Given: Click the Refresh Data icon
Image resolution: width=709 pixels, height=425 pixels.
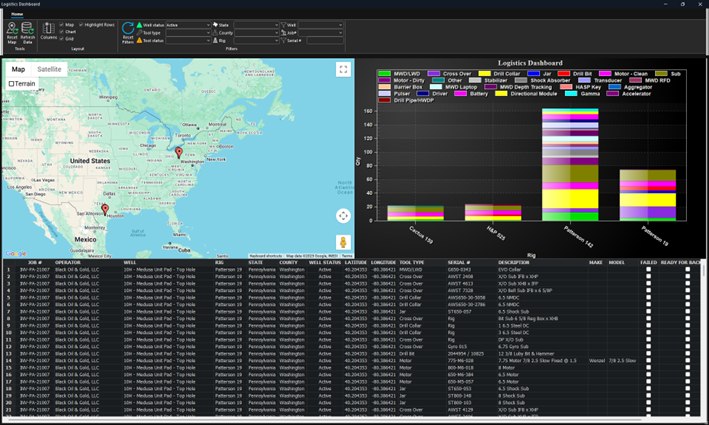Looking at the screenshot, I should [27, 29].
